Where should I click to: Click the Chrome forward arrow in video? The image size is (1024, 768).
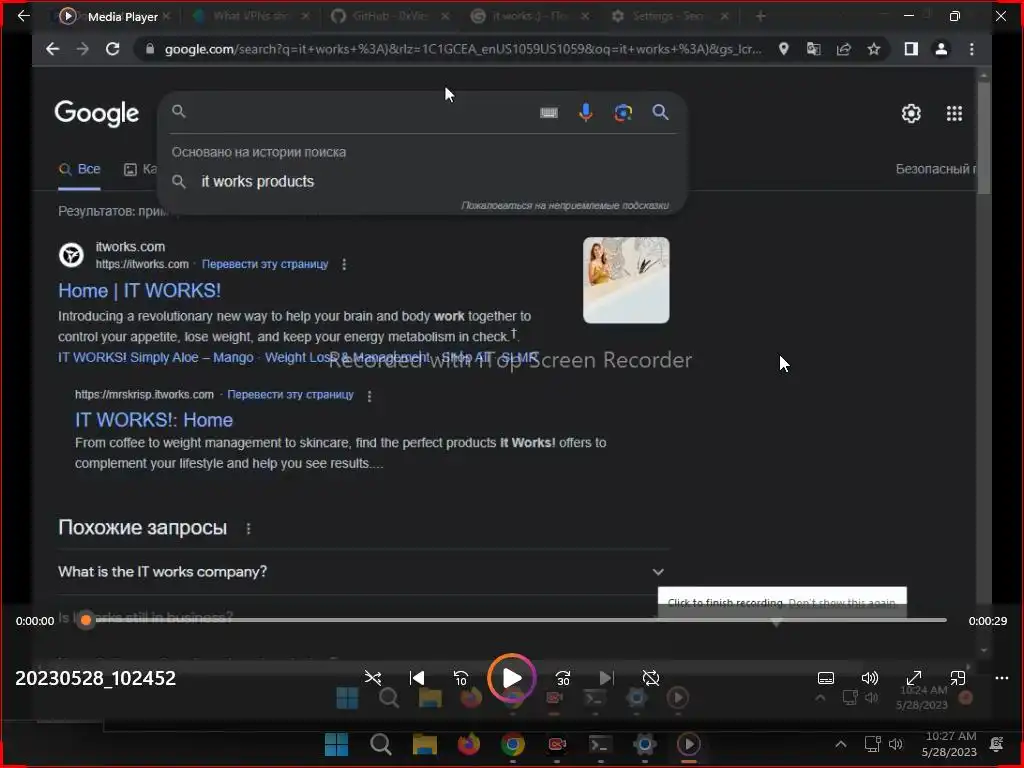(x=82, y=49)
